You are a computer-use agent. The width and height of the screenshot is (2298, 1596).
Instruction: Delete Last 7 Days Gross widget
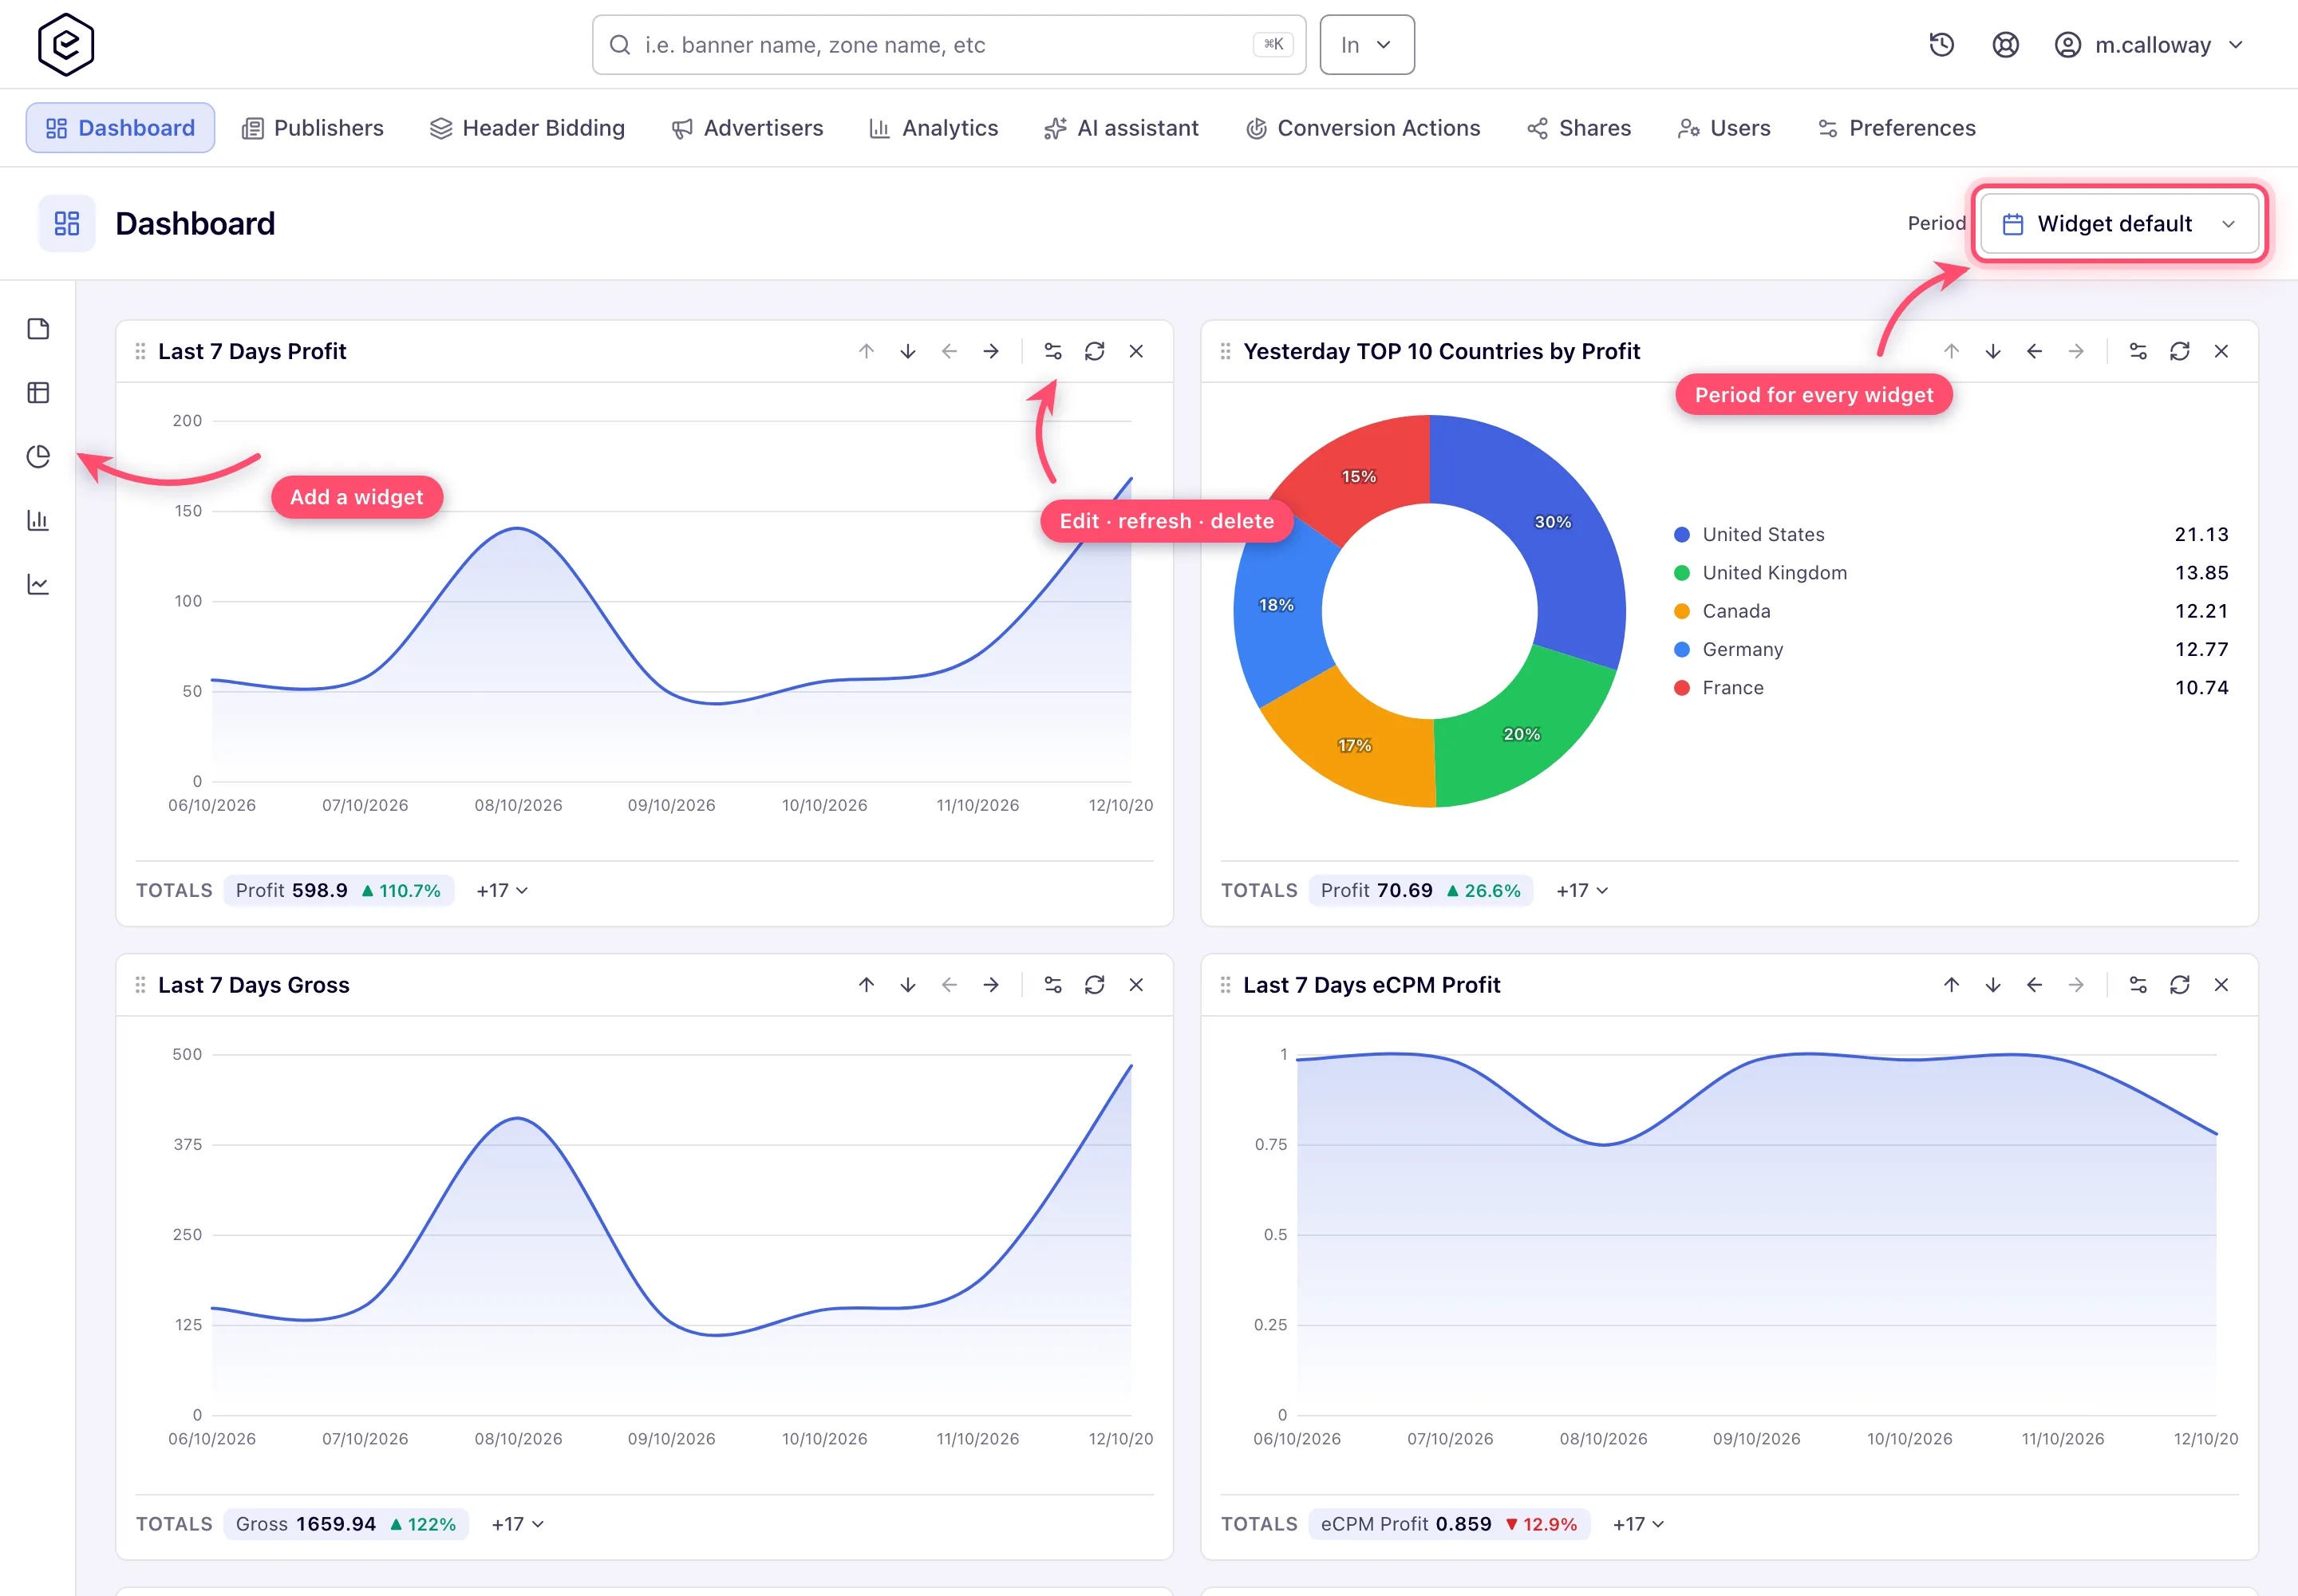pyautogui.click(x=1136, y=985)
